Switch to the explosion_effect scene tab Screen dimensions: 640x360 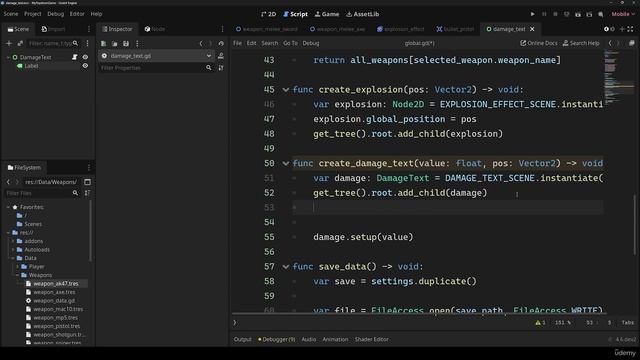click(400, 29)
